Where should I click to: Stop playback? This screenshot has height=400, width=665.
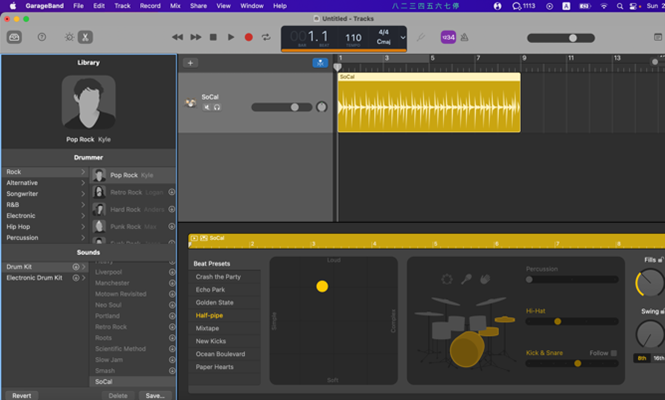(213, 37)
